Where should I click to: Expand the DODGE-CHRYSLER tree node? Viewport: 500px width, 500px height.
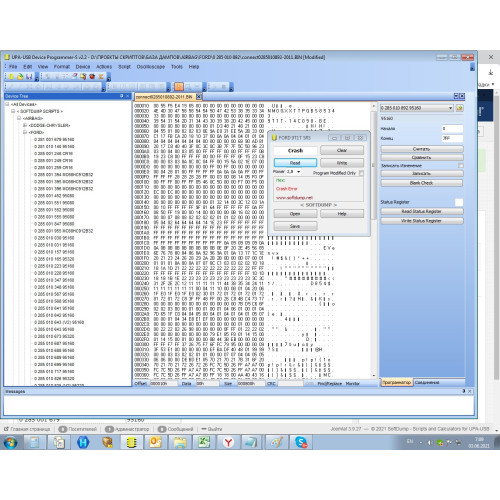25,125
